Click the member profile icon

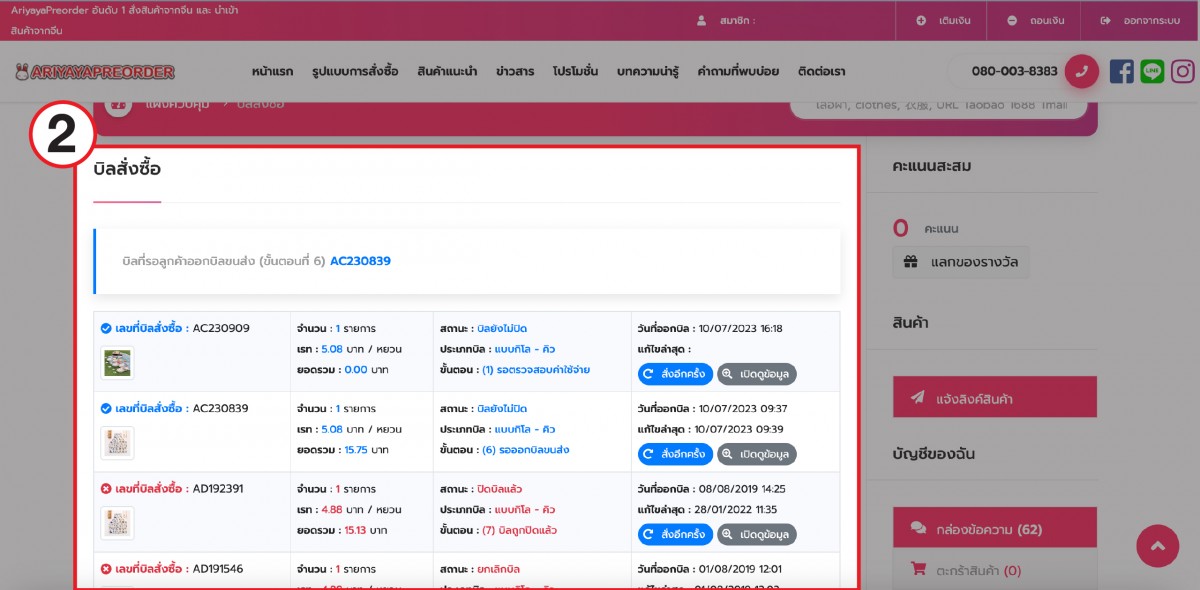tap(701, 20)
